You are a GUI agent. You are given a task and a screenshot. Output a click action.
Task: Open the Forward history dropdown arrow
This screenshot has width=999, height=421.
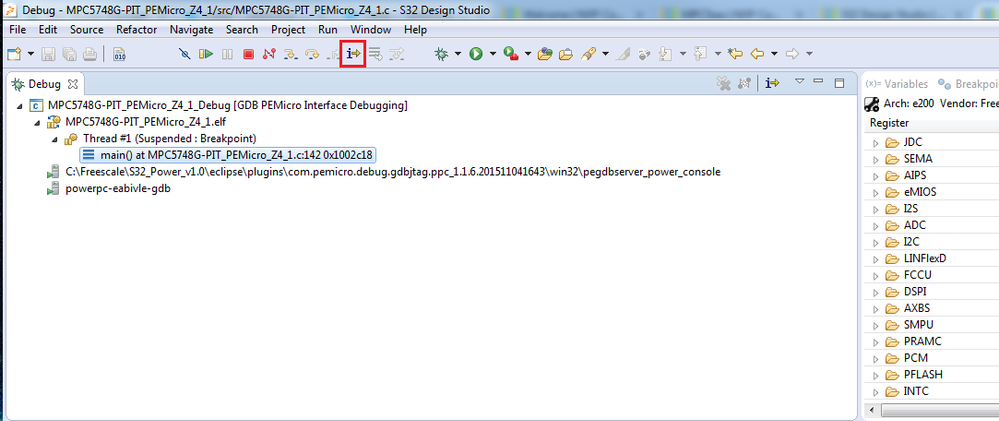click(x=809, y=54)
